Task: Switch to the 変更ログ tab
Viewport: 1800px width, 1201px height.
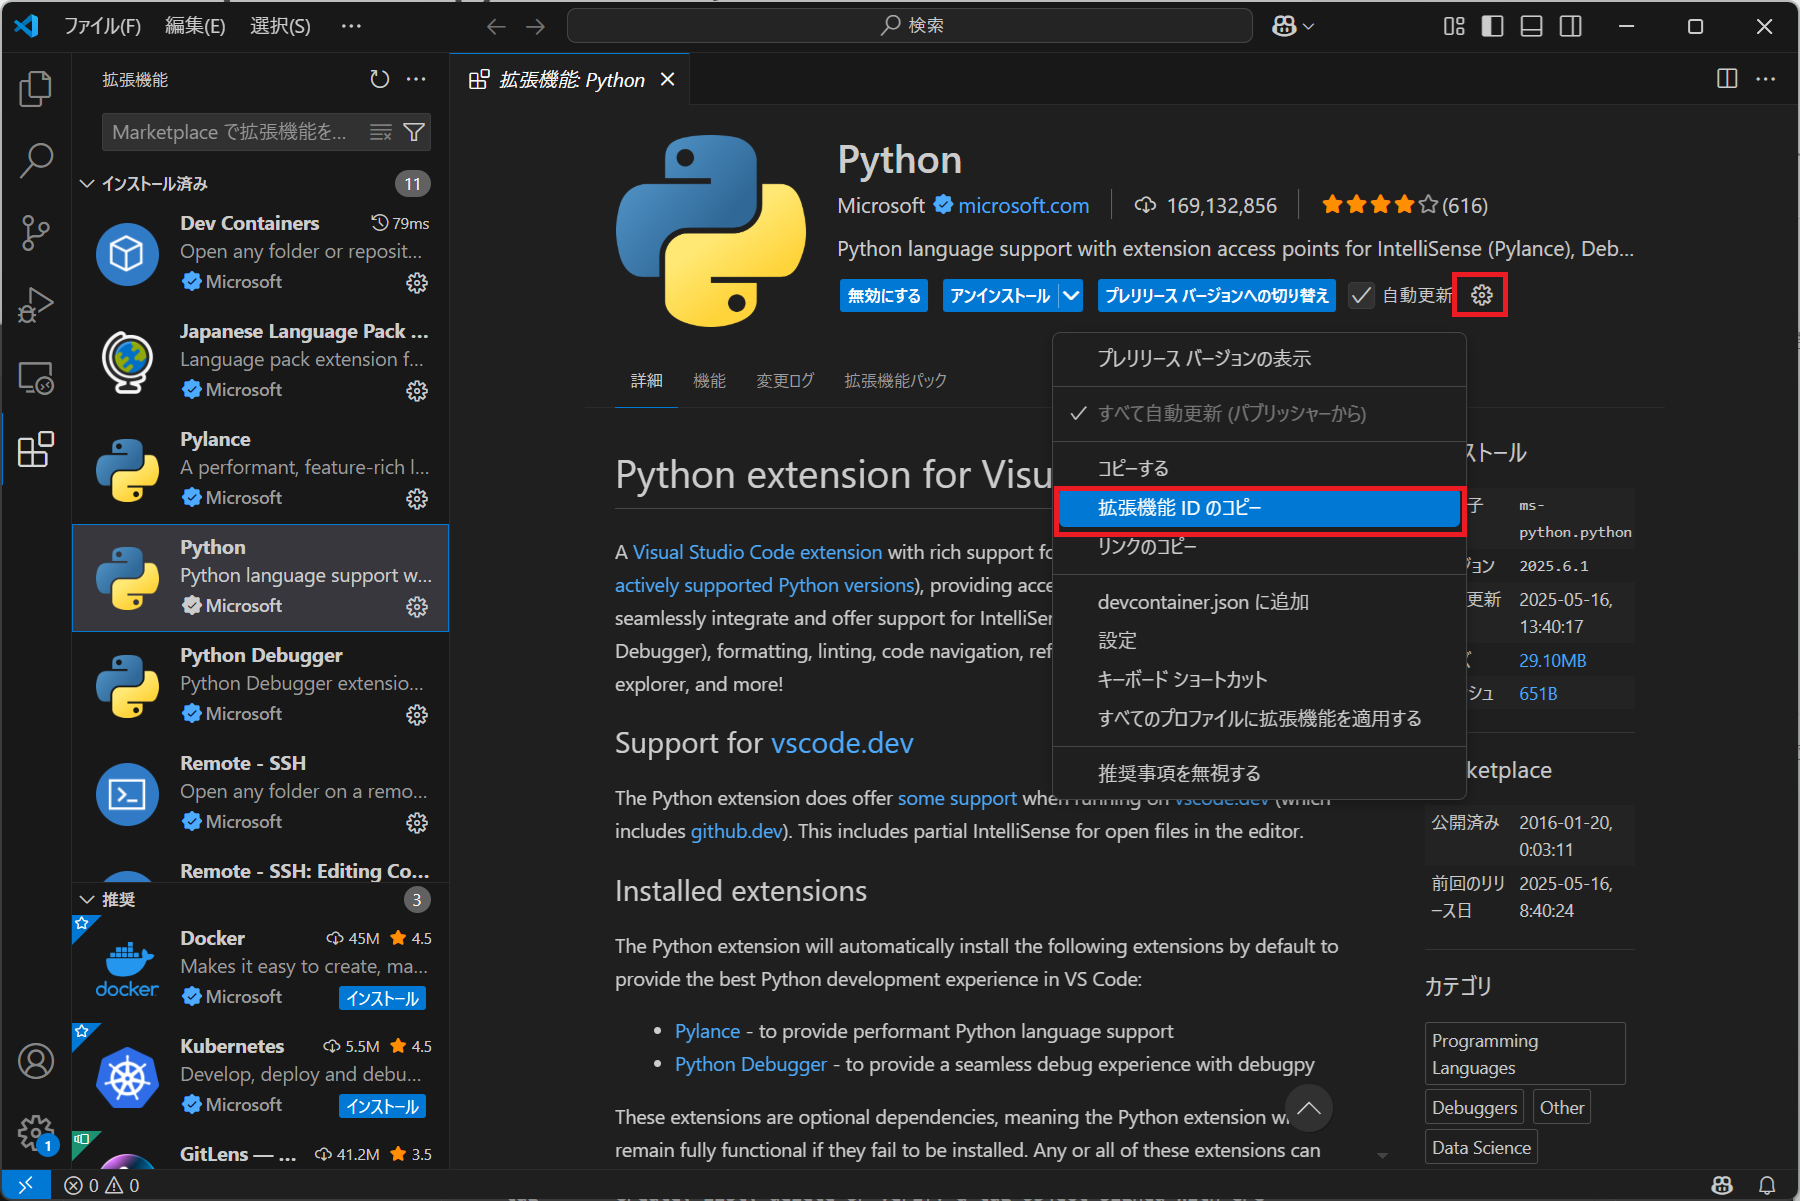Action: click(785, 380)
